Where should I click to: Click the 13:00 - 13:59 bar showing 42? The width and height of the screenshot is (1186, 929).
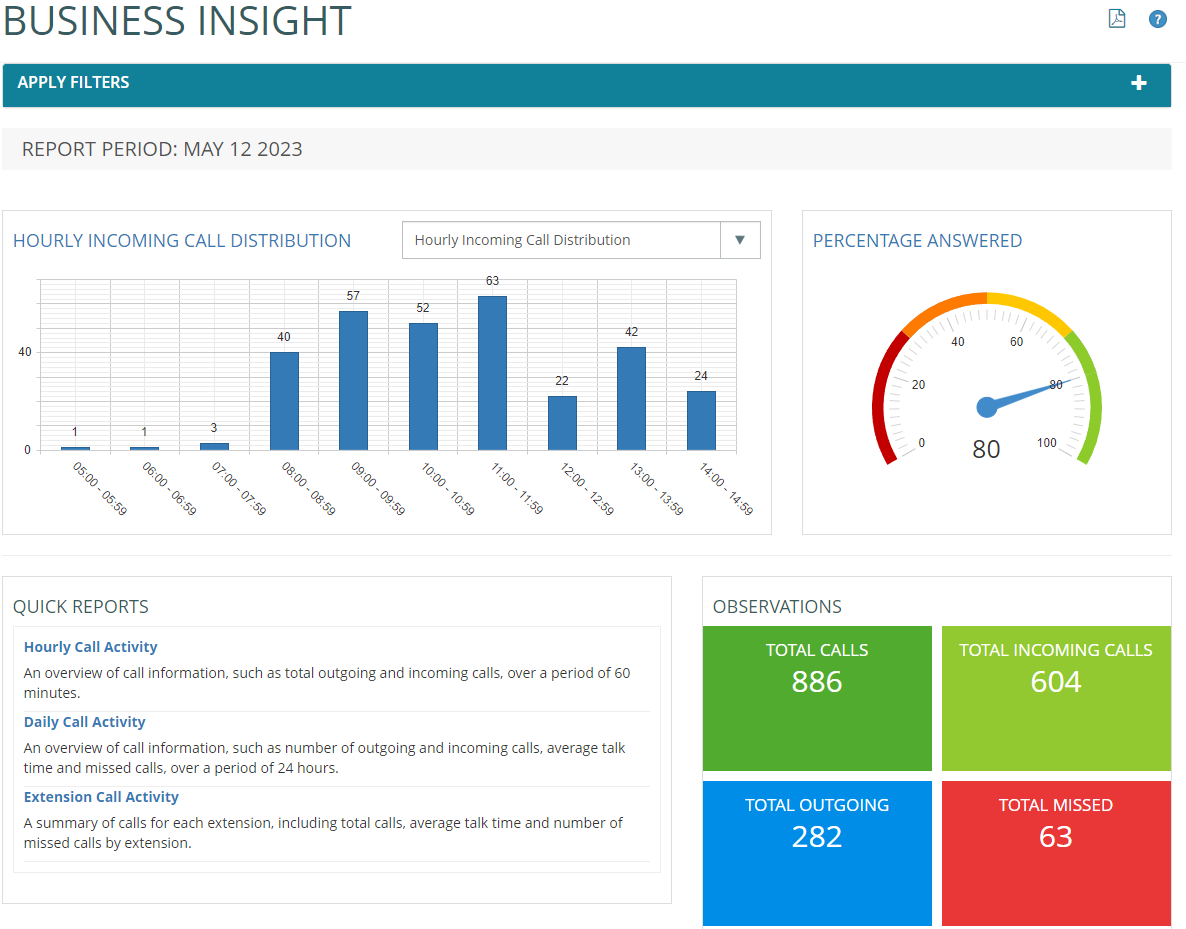pyautogui.click(x=631, y=398)
